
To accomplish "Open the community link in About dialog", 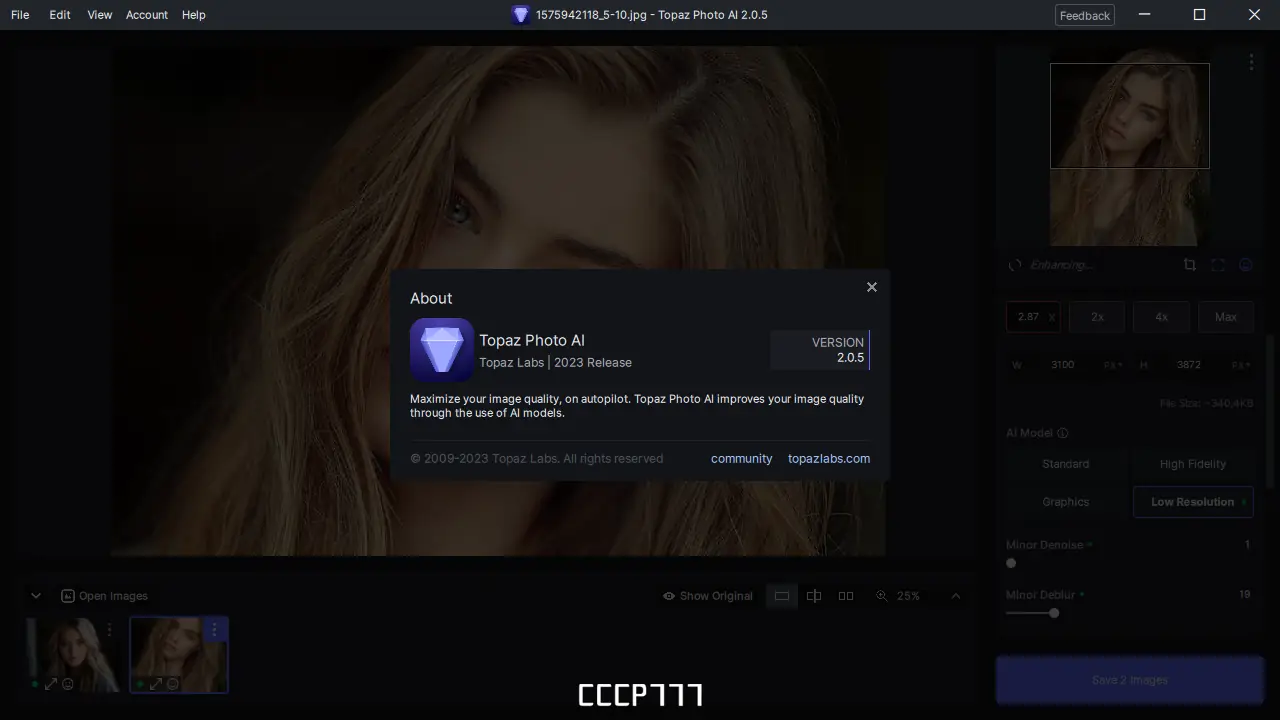I will (741, 459).
